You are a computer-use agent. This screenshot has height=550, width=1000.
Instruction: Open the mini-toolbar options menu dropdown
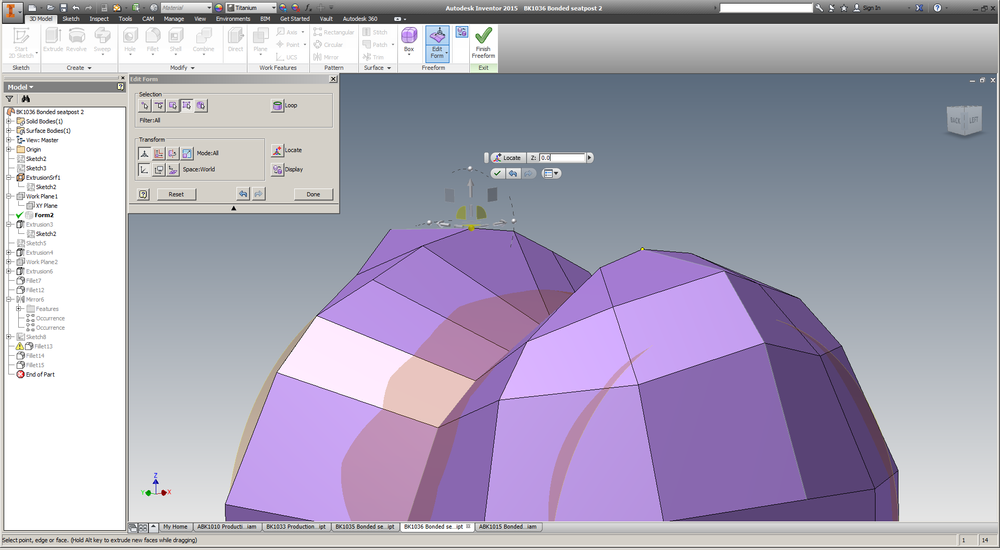[551, 174]
